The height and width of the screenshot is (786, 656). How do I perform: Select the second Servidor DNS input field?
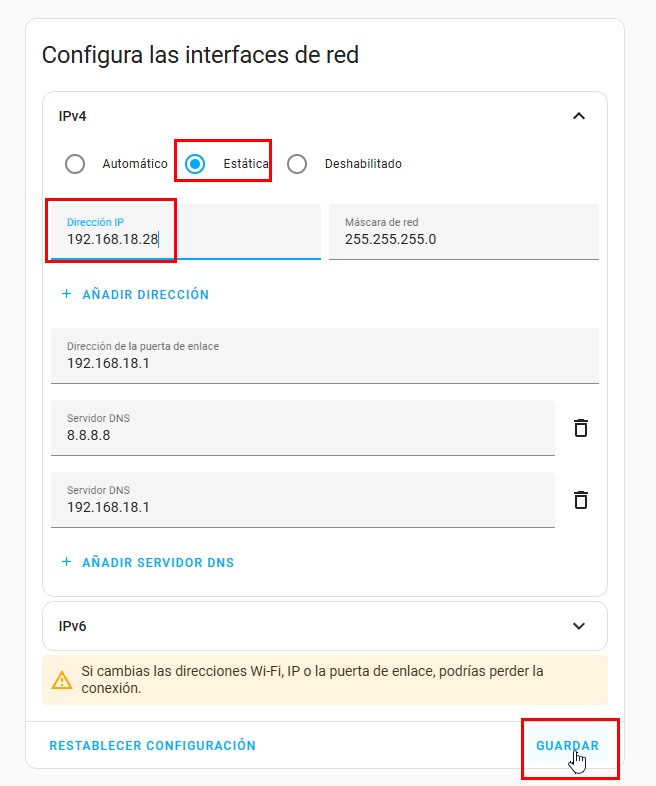coord(302,507)
